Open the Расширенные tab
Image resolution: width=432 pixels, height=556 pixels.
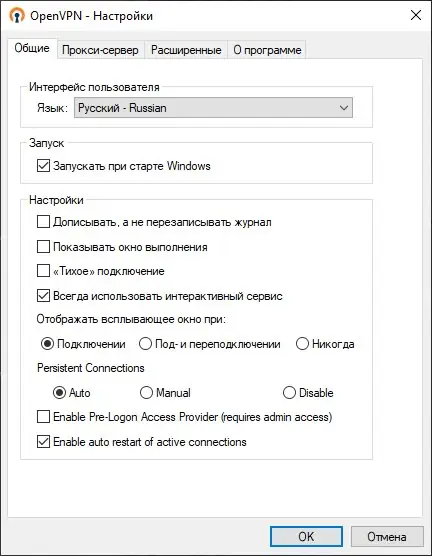[x=186, y=50]
